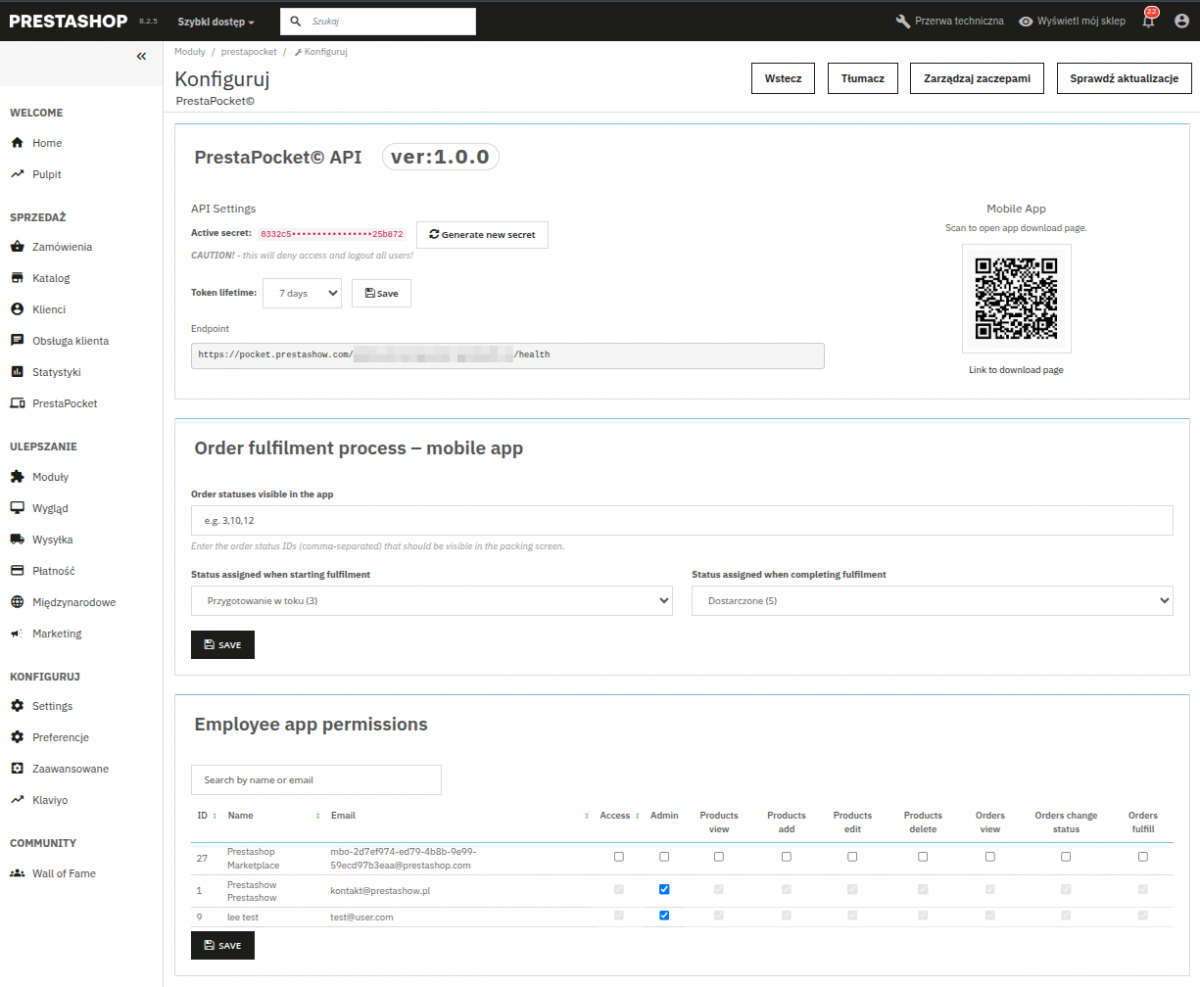Click the Klienci person icon
The width and height of the screenshot is (1200, 987).
pyautogui.click(x=17, y=310)
